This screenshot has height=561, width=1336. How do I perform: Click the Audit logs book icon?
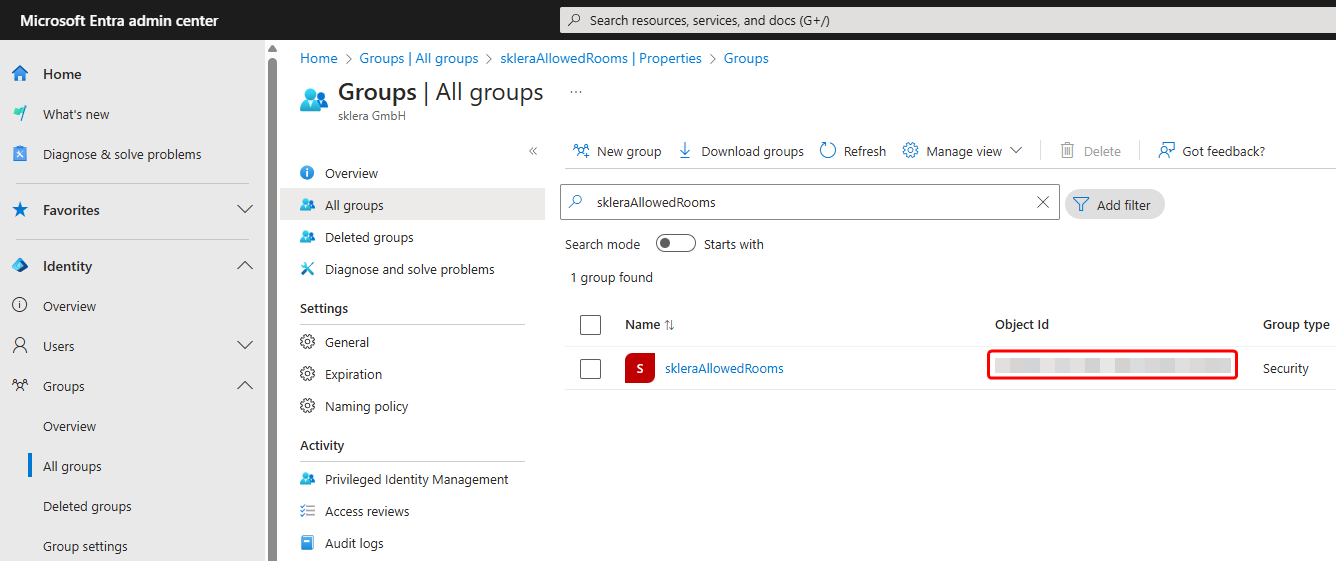pos(308,543)
